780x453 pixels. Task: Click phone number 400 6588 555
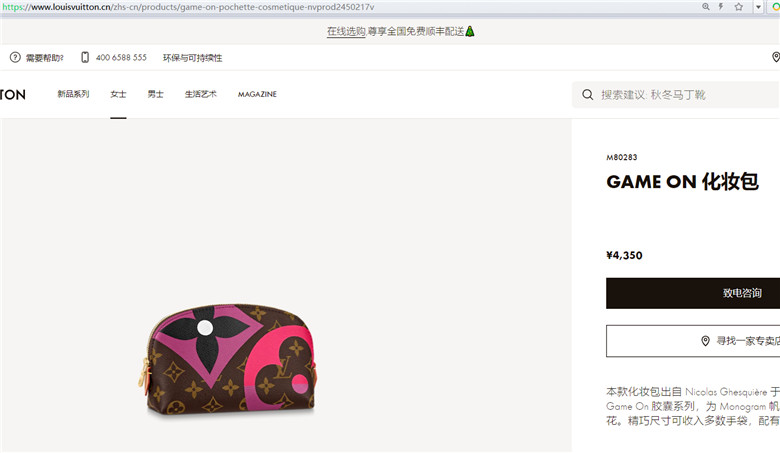121,58
